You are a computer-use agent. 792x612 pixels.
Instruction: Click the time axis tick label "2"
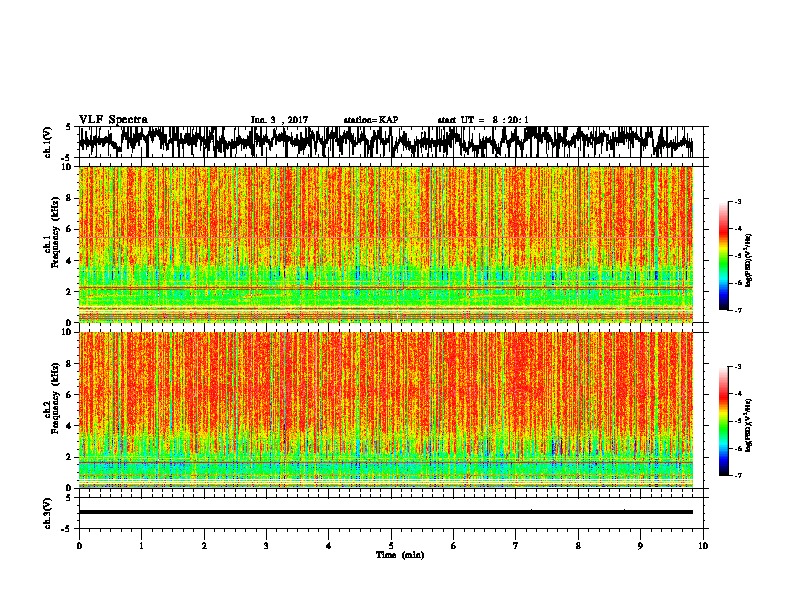coord(204,546)
